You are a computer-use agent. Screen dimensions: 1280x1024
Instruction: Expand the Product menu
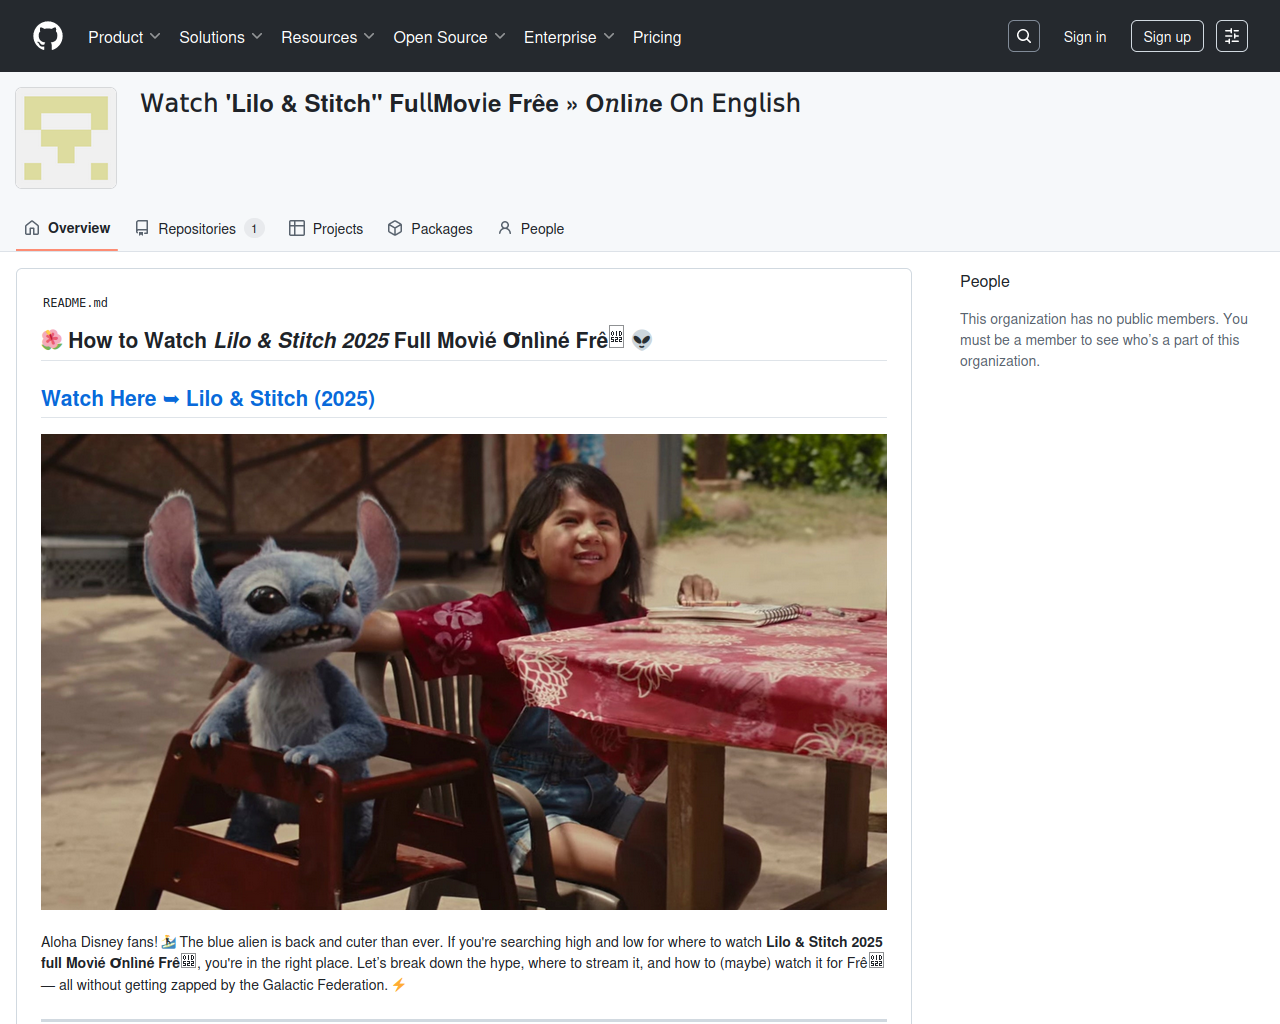click(x=124, y=37)
